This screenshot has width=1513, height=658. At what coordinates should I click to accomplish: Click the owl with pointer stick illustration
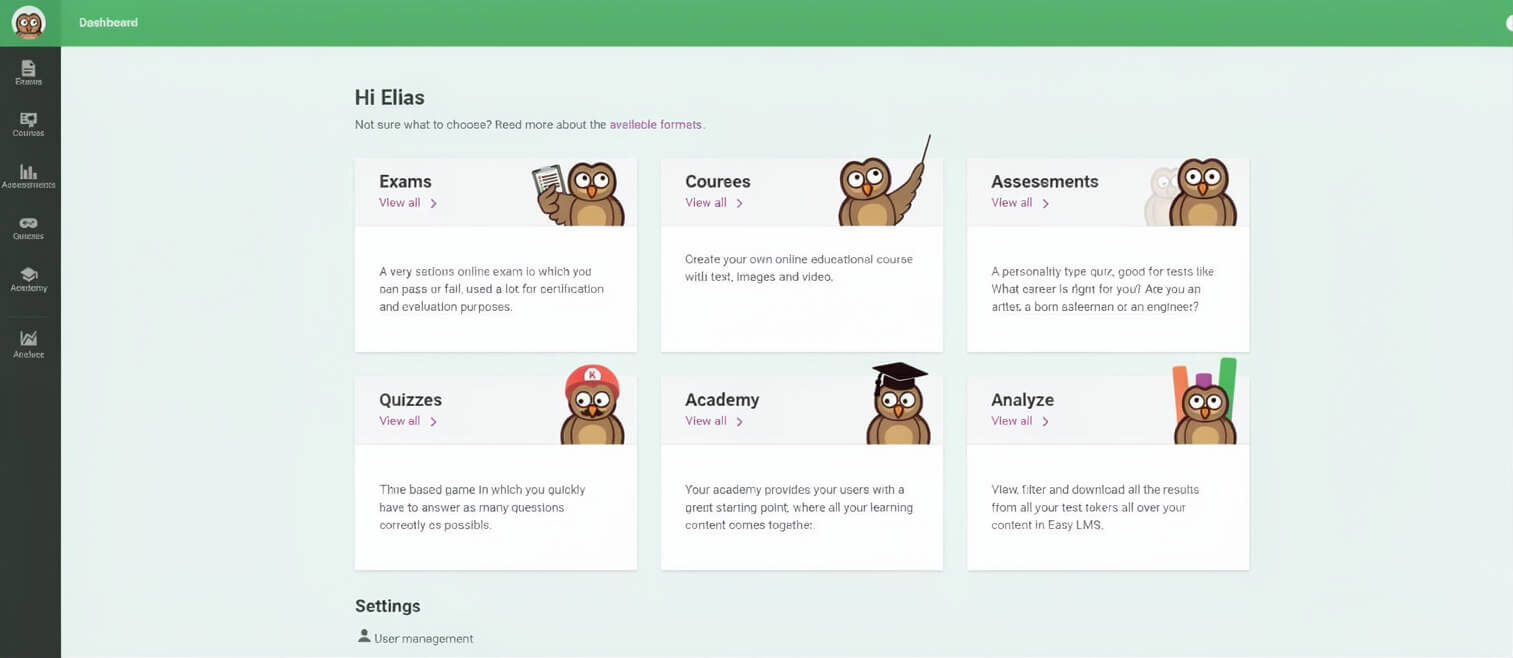click(884, 183)
